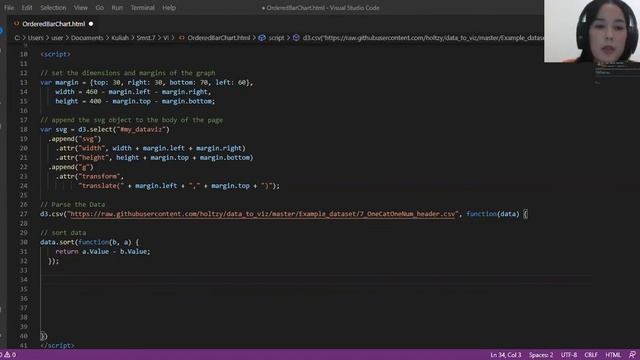Open the Go menu
Image resolution: width=640 pixels, height=360 pixels.
pyautogui.click(x=100, y=8)
